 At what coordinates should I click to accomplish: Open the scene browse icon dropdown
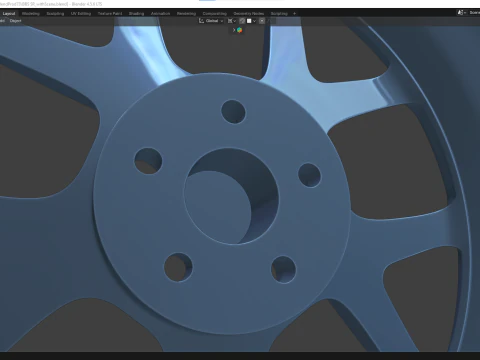pos(462,13)
